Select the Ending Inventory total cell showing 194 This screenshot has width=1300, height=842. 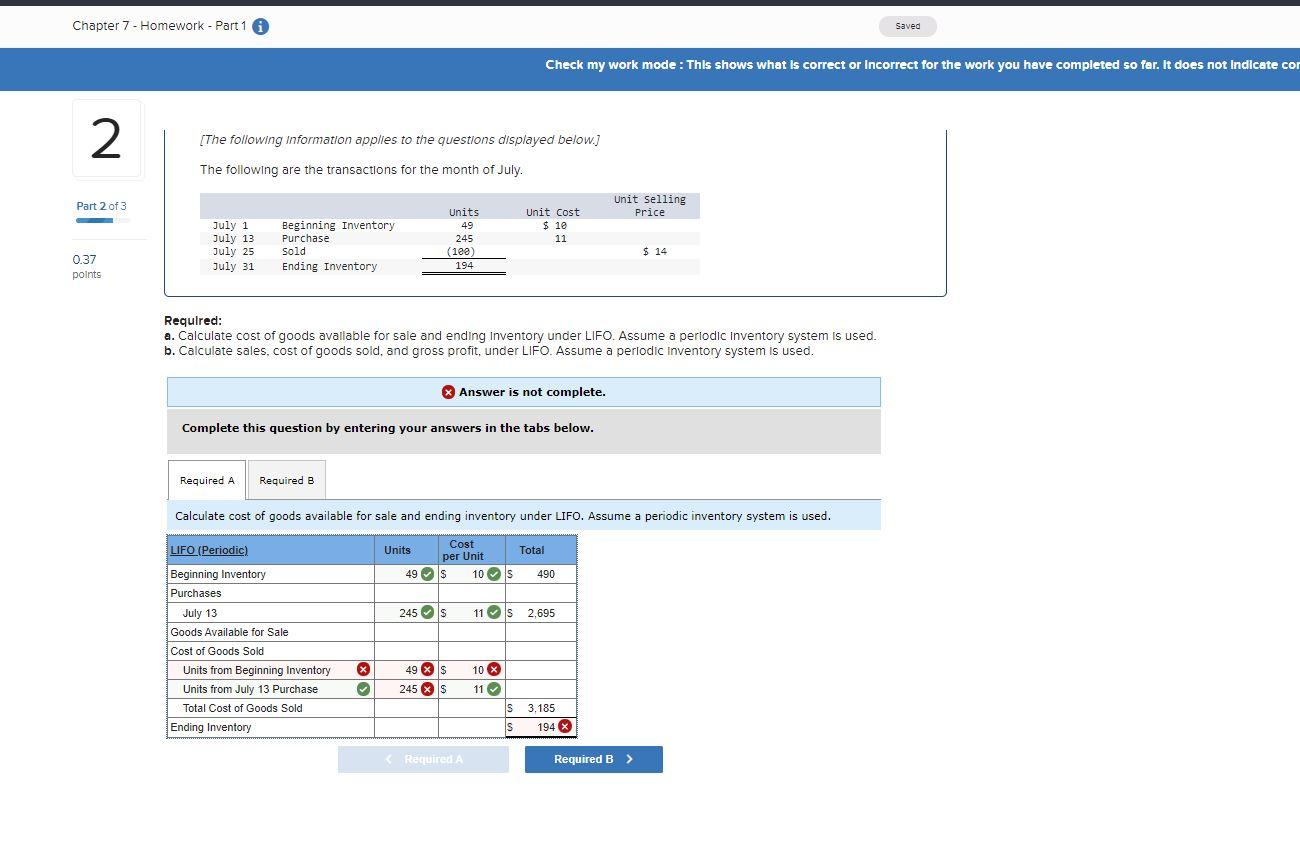541,727
